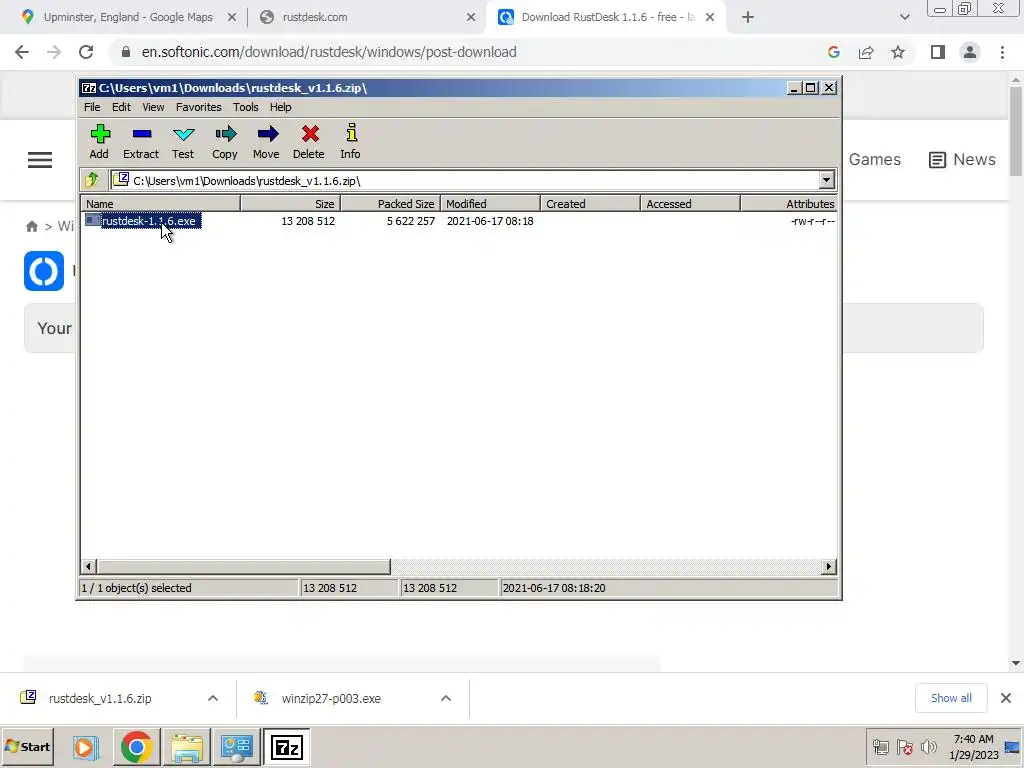
Task: Select the rustdesk-1.1.6.exe file icon
Action: click(92, 221)
